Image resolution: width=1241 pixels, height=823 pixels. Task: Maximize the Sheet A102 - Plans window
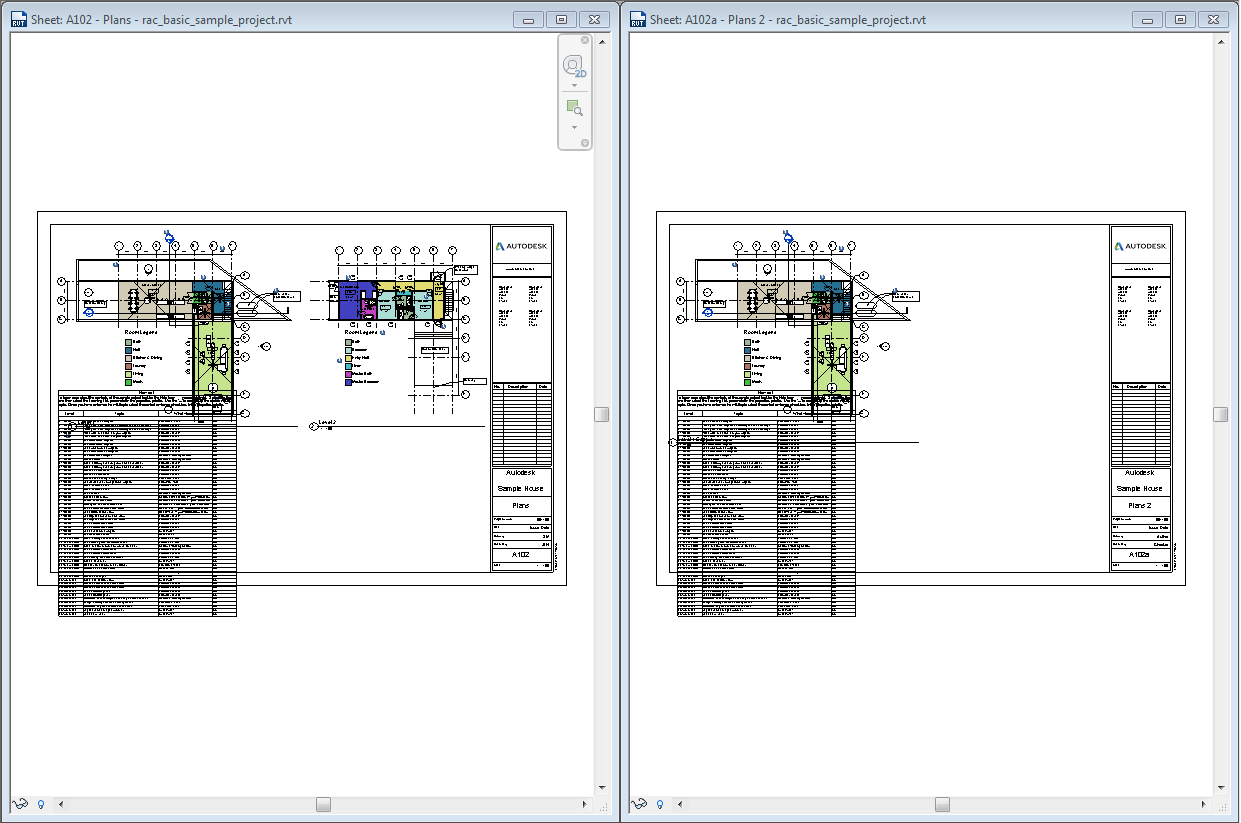561,19
